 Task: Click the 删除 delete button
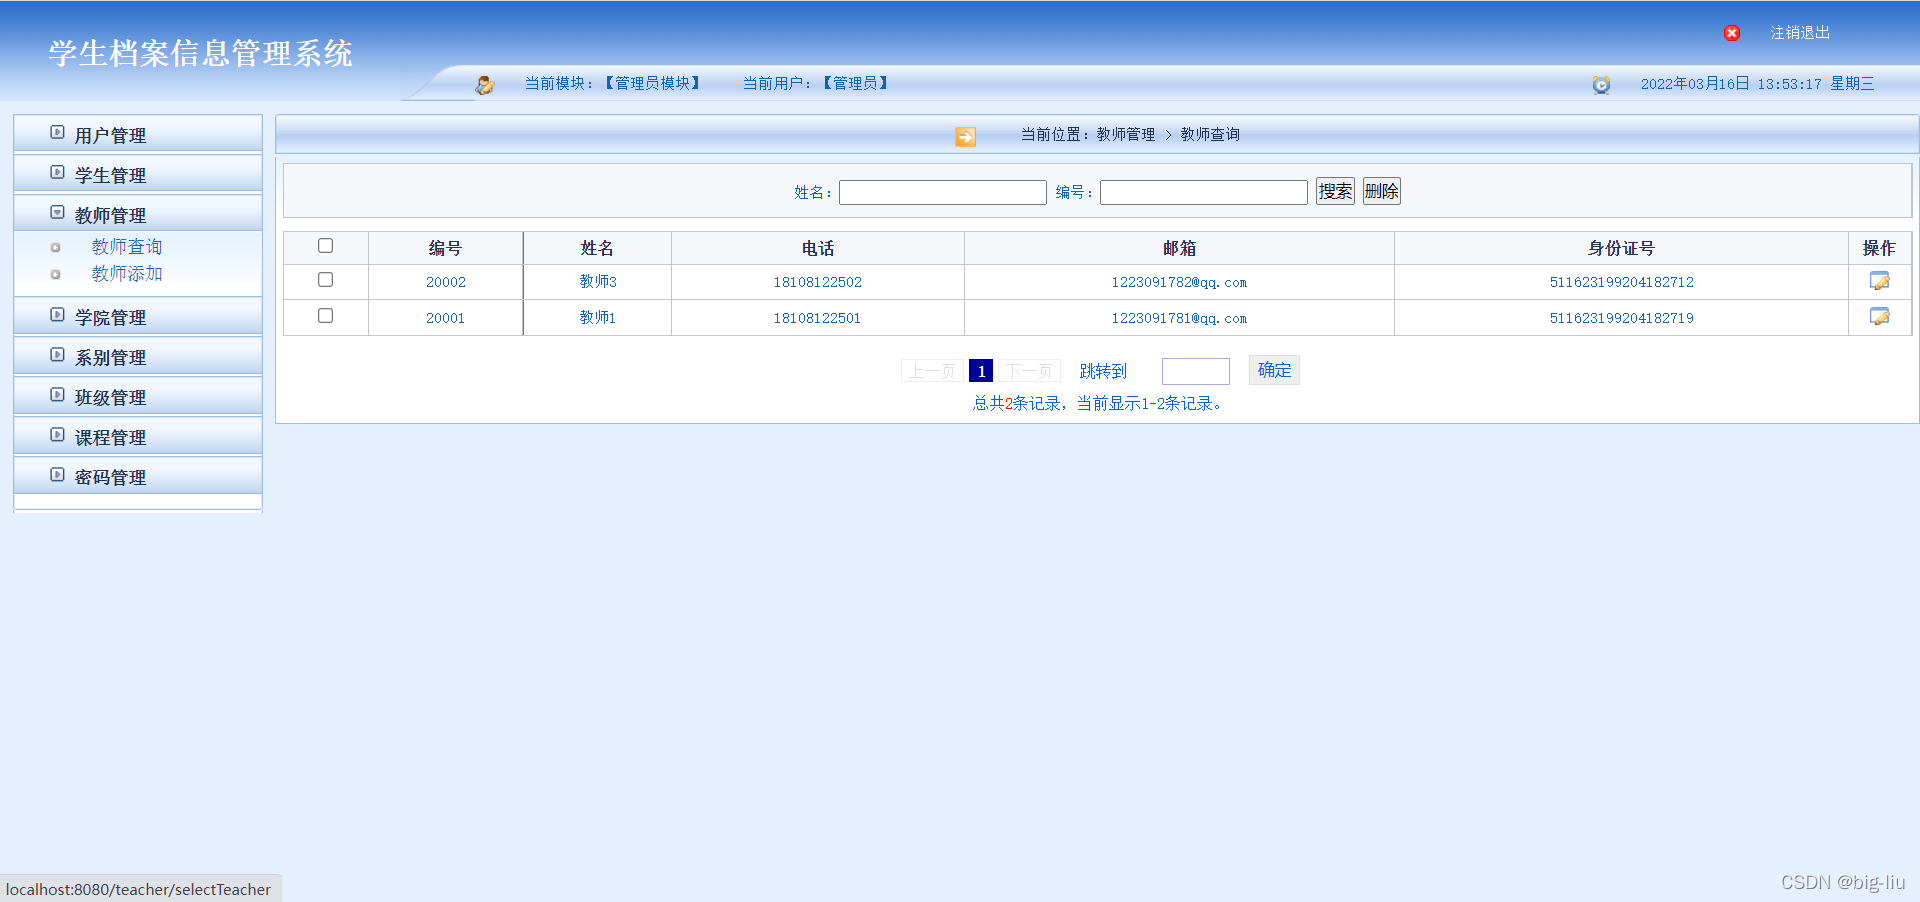[x=1382, y=191]
